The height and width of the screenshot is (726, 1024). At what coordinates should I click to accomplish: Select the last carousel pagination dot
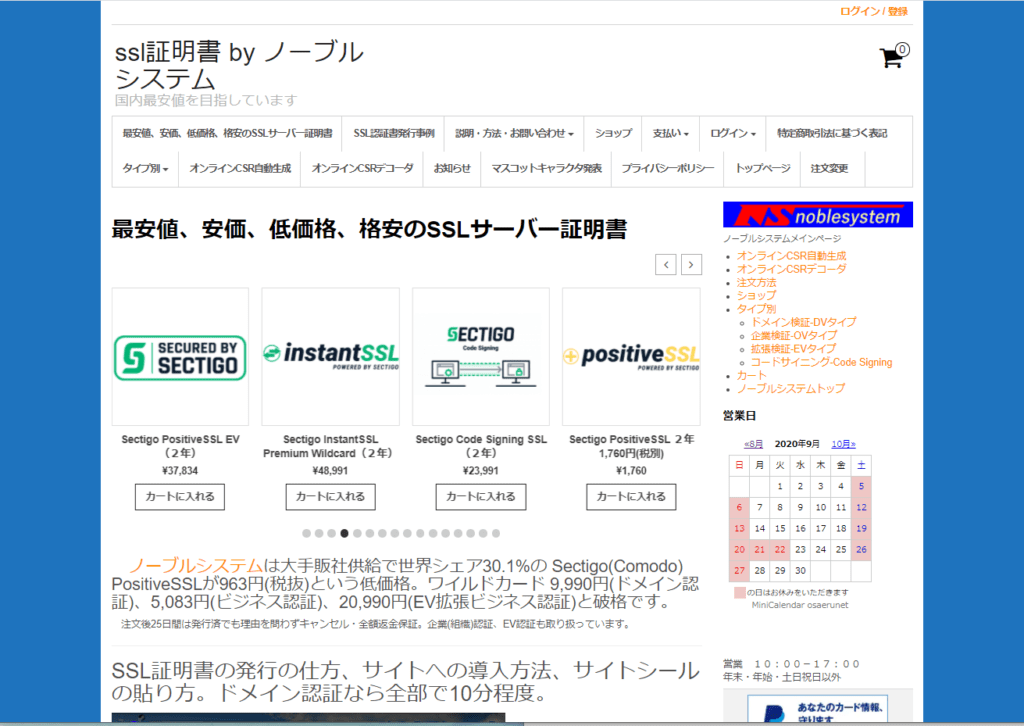[496, 533]
